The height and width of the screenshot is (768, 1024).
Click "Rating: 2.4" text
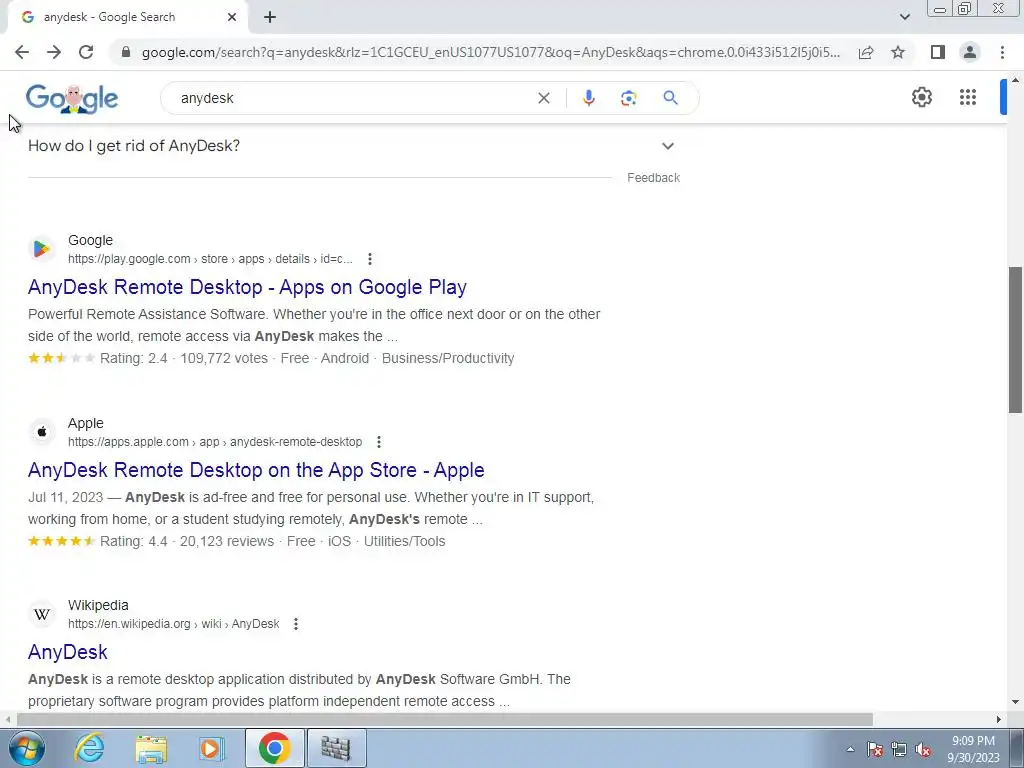[x=134, y=359]
